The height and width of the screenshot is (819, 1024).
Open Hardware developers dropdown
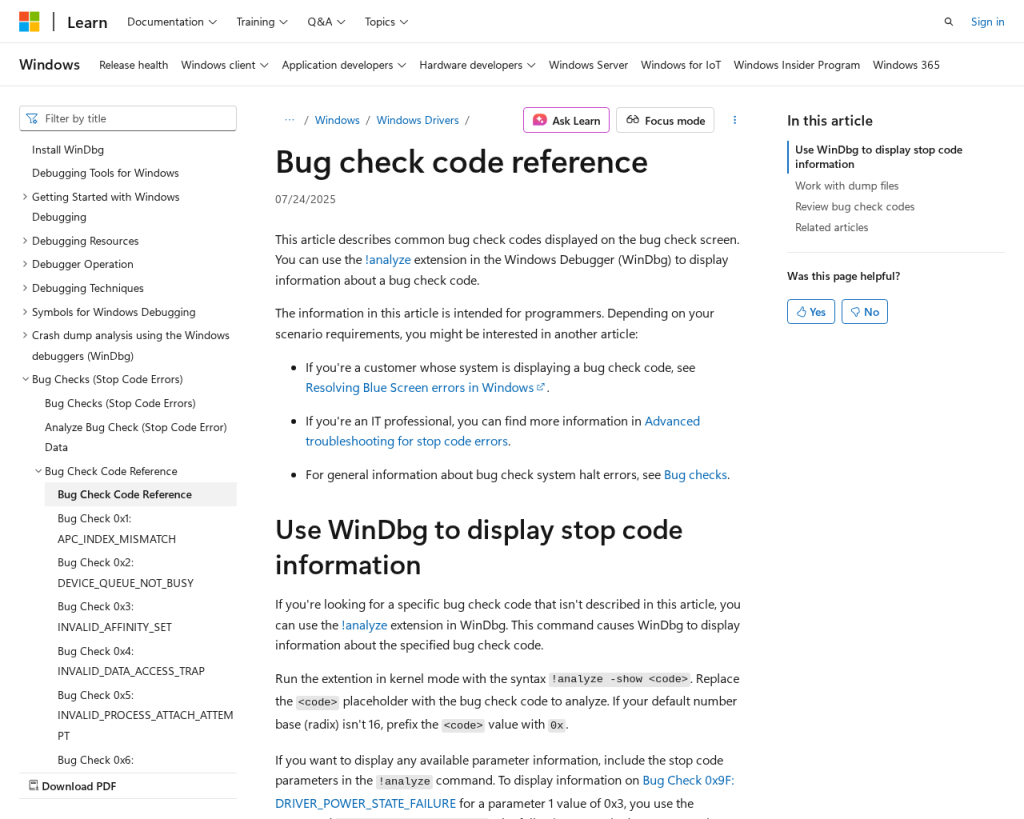477,65
